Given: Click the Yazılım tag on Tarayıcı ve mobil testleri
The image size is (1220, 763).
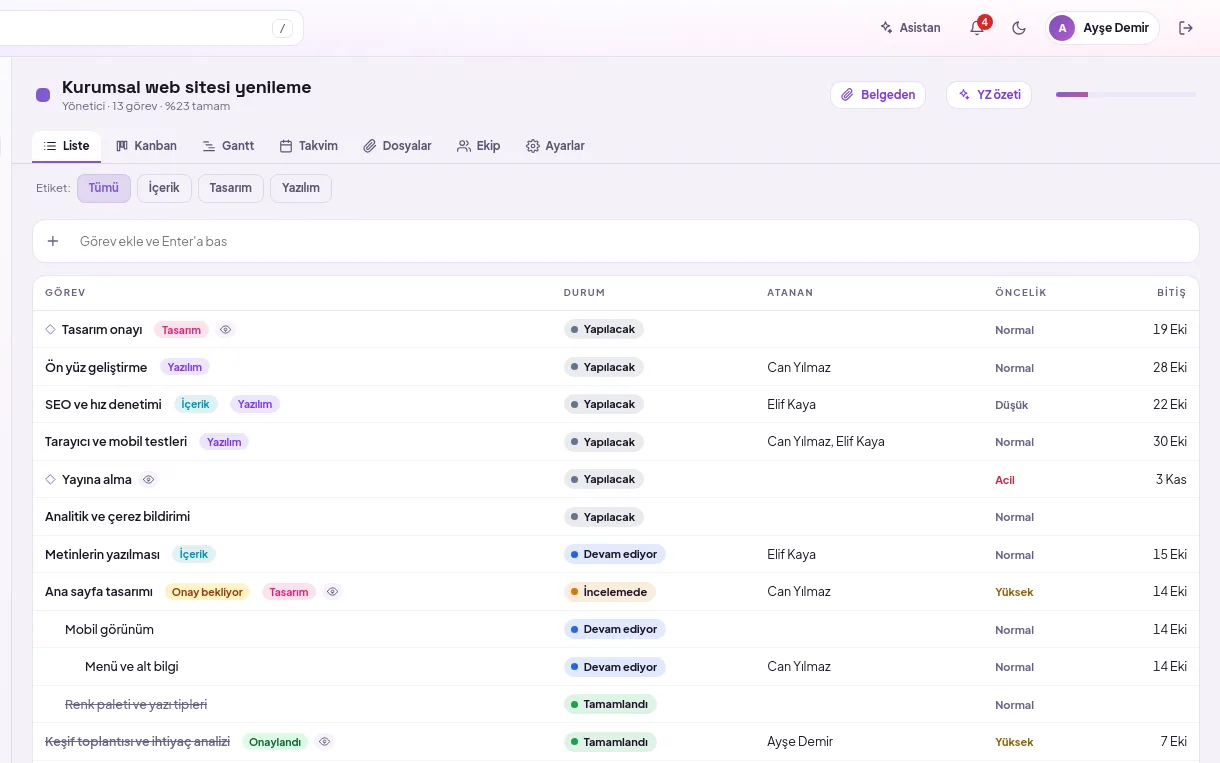Looking at the screenshot, I should point(224,442).
